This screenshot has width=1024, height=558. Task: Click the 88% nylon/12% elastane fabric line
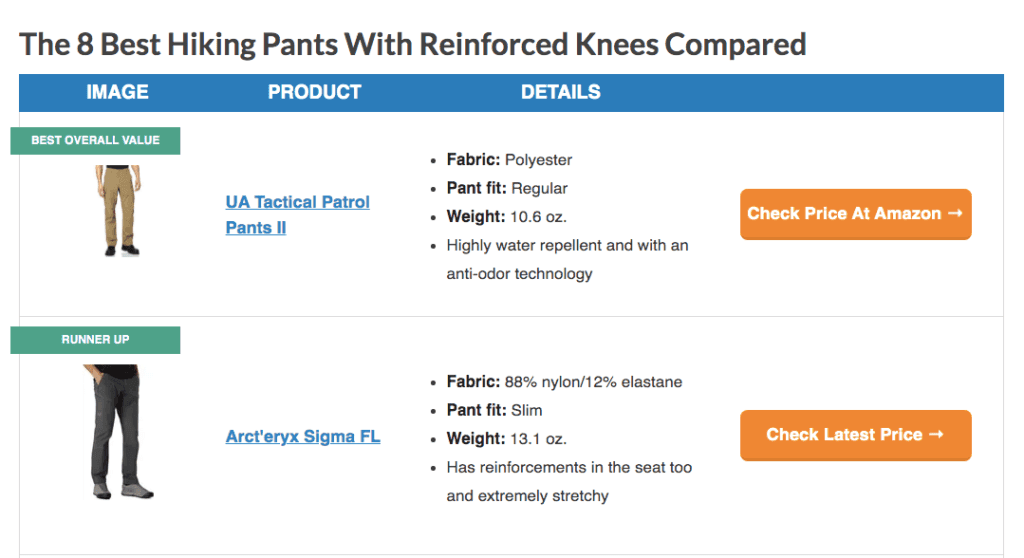tap(564, 382)
